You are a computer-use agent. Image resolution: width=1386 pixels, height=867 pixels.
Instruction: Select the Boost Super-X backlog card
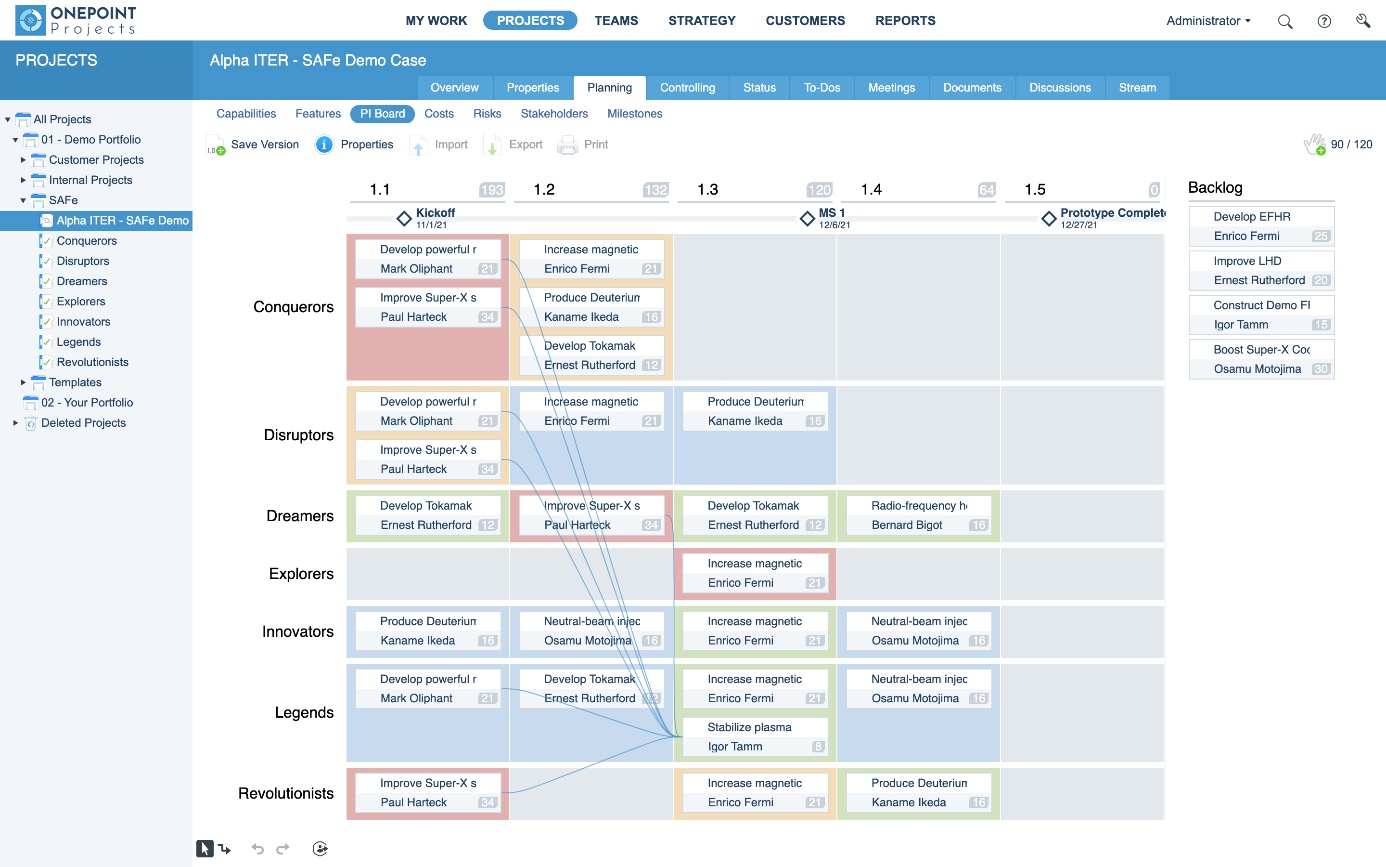coord(1262,359)
